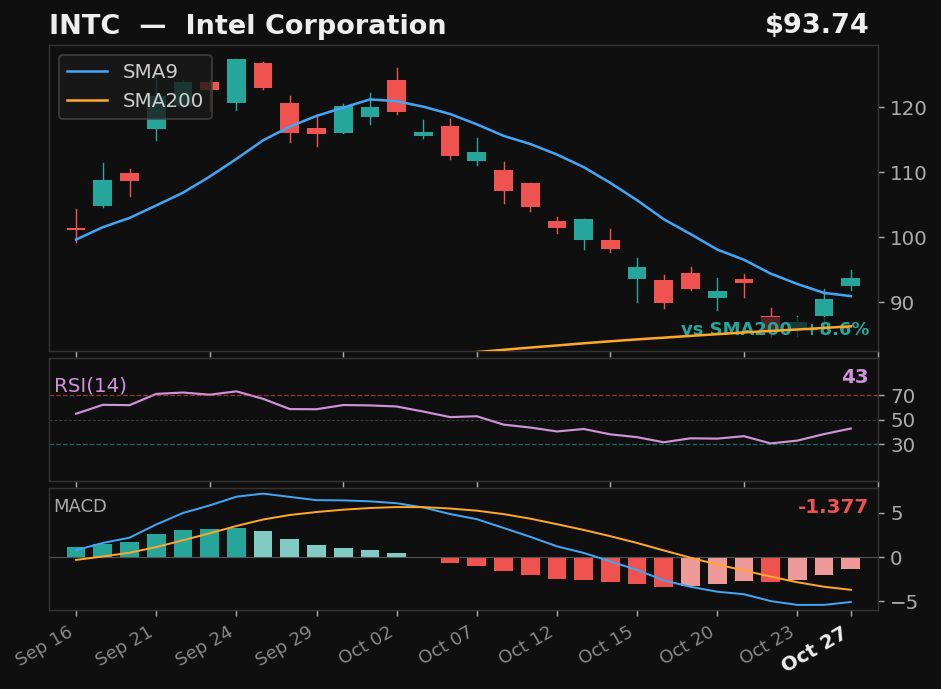The width and height of the screenshot is (941, 689).
Task: Click the Oct 15 date label
Action: pyautogui.click(x=606, y=645)
